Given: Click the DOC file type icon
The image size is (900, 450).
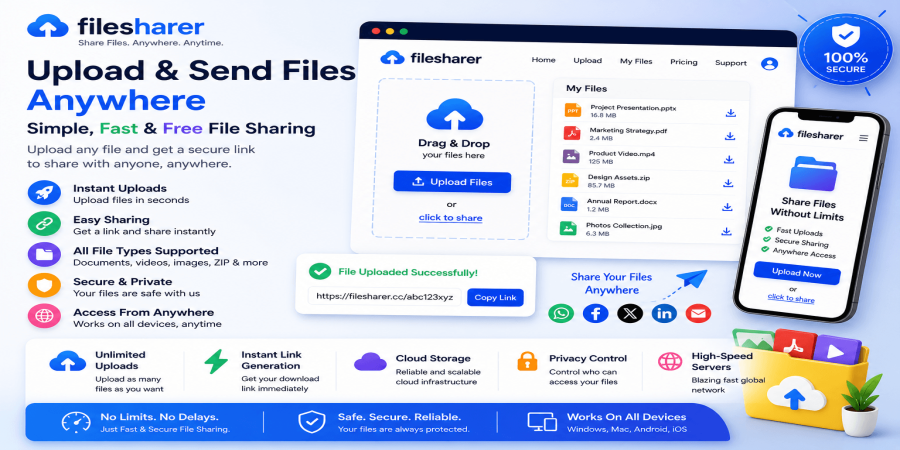Looking at the screenshot, I should pyautogui.click(x=569, y=204).
